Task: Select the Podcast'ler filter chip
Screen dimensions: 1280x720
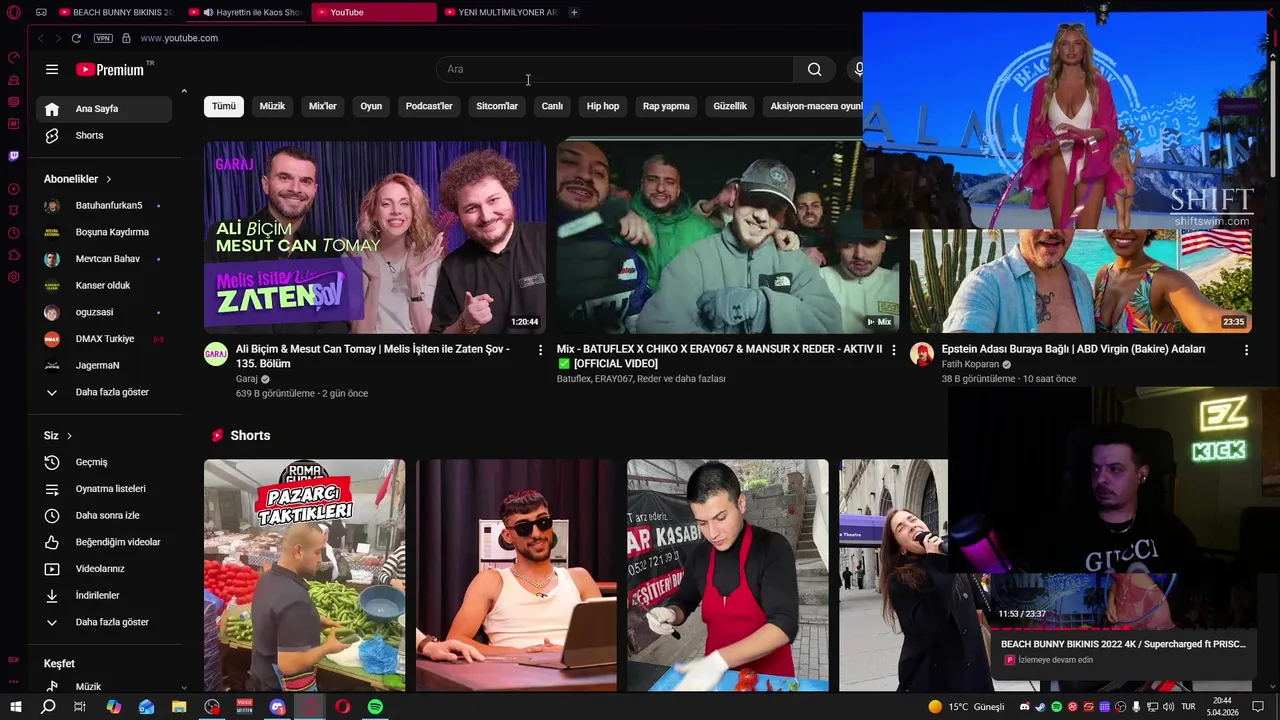Action: click(429, 106)
